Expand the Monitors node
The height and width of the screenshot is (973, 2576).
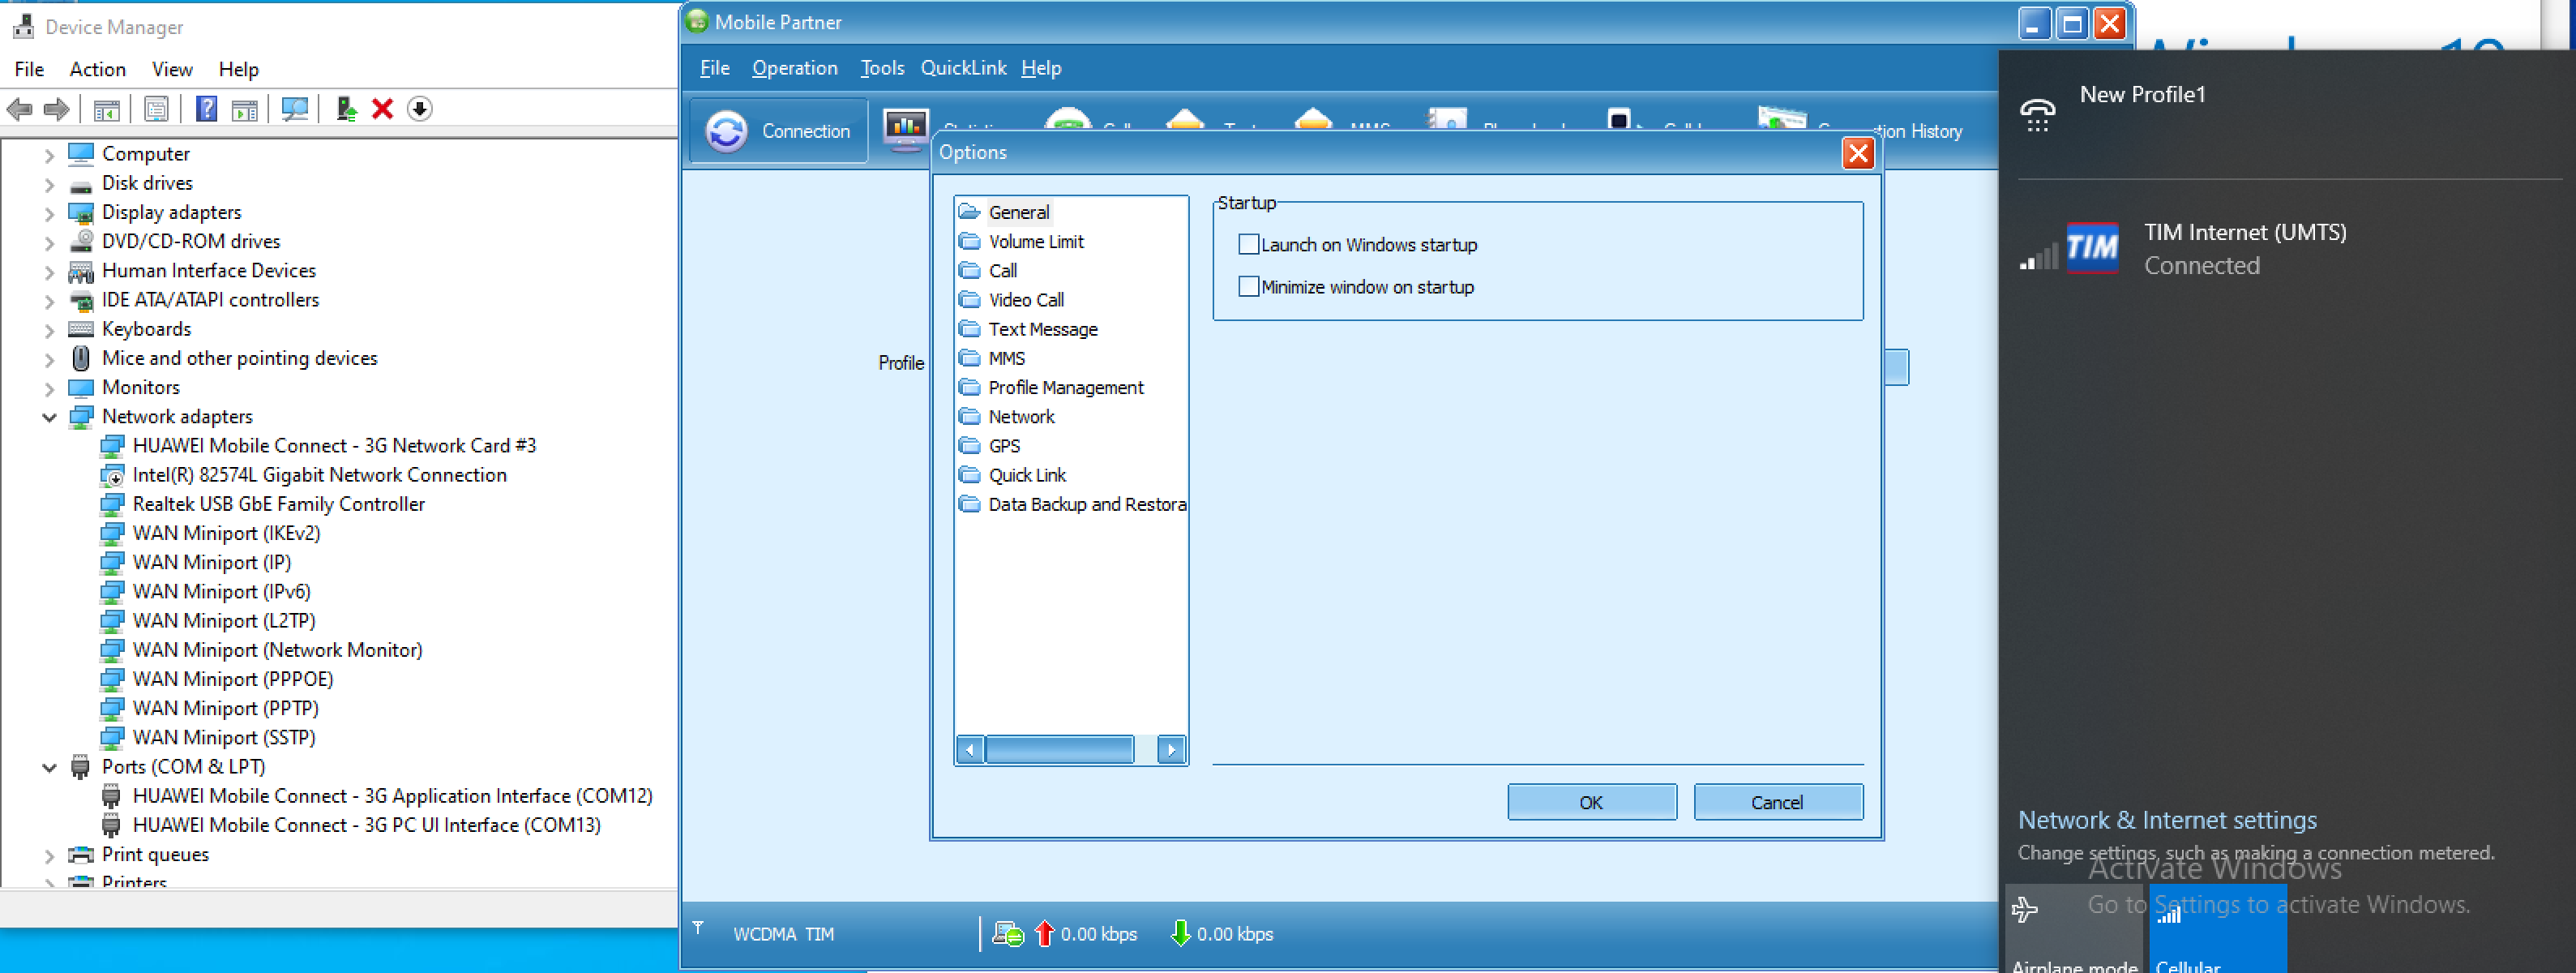[49, 388]
